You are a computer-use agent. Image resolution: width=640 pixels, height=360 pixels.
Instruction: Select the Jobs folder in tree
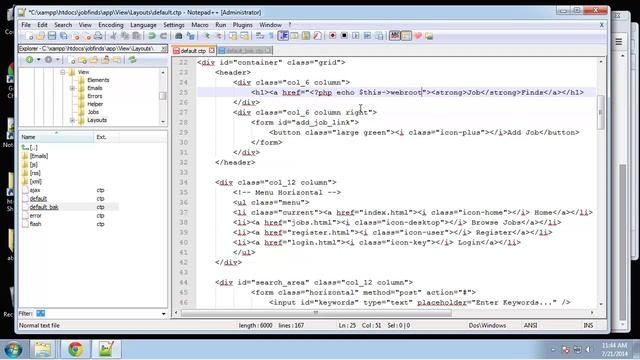click(x=93, y=112)
